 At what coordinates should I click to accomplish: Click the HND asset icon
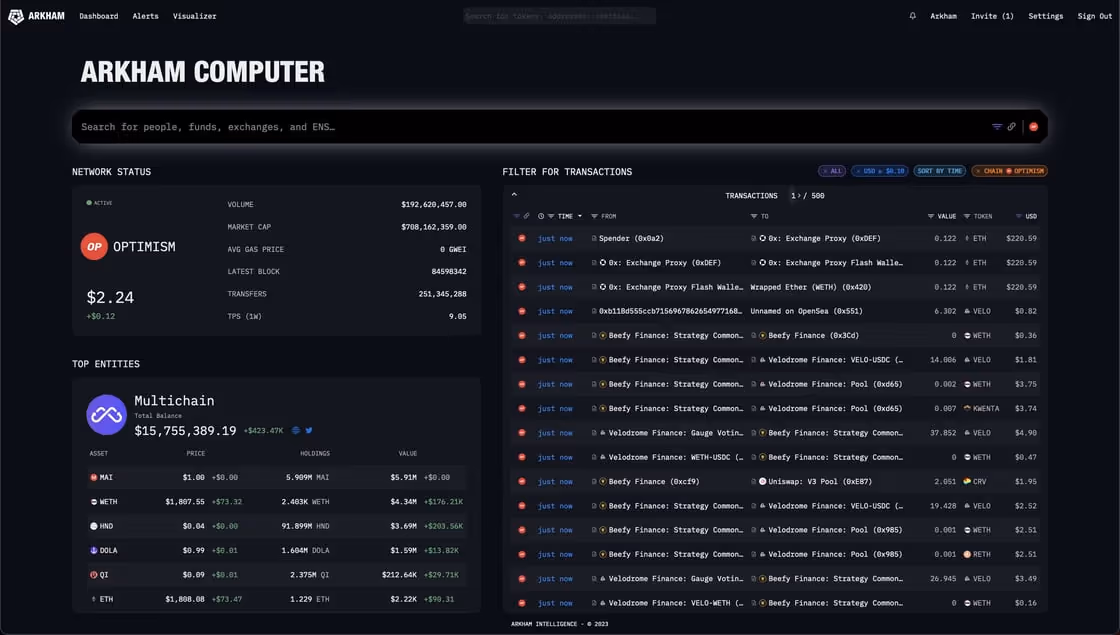coord(94,526)
